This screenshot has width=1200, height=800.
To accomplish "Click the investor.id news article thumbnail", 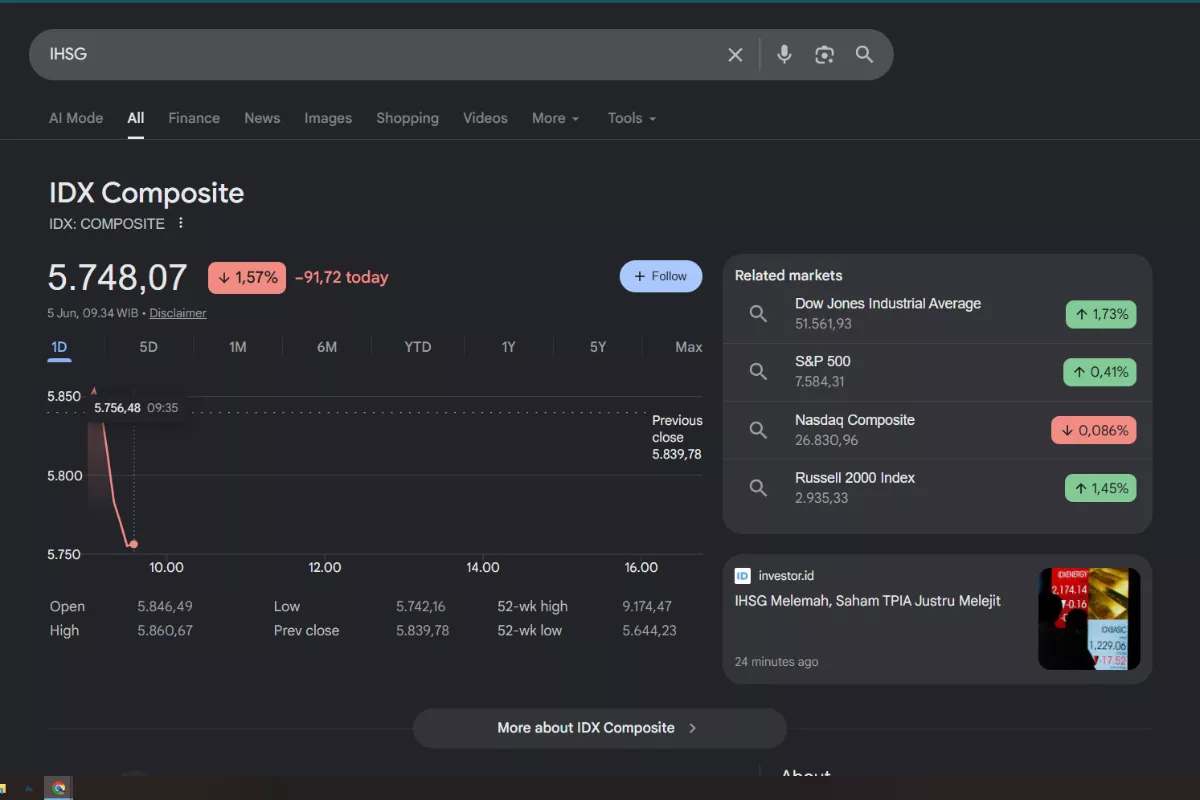I will tap(1089, 619).
